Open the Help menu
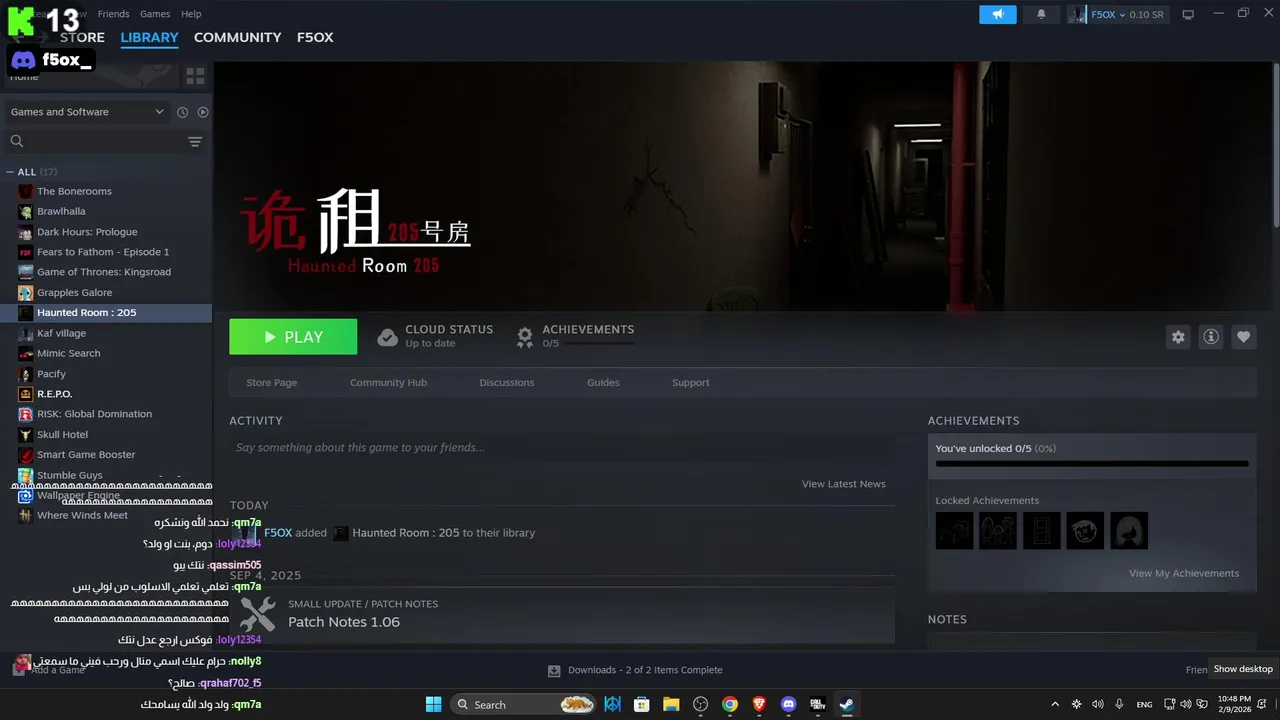1280x720 pixels. coord(191,14)
